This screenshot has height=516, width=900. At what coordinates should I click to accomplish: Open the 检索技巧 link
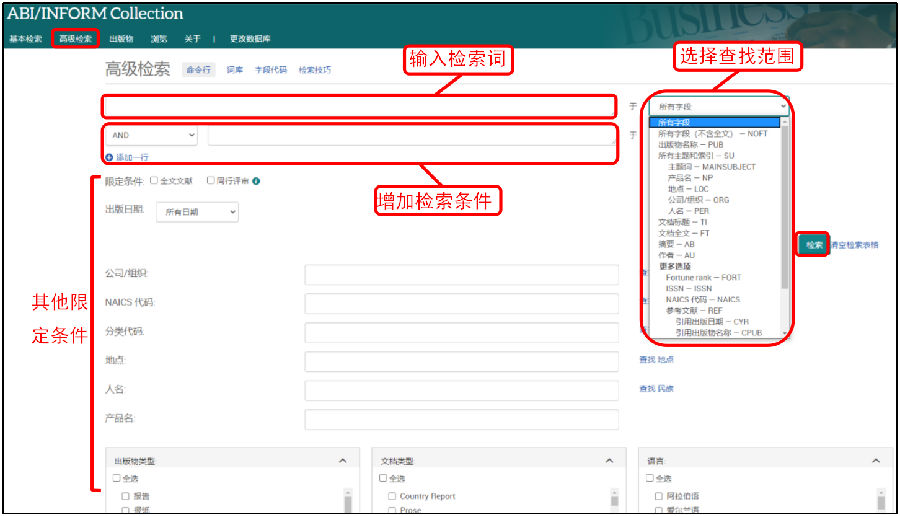point(315,70)
